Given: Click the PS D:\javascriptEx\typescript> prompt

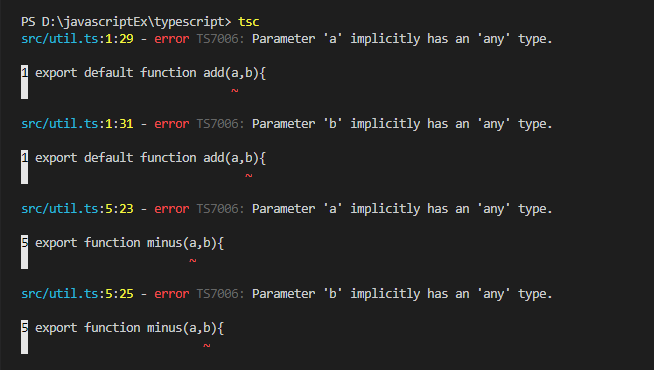Looking at the screenshot, I should [126, 22].
